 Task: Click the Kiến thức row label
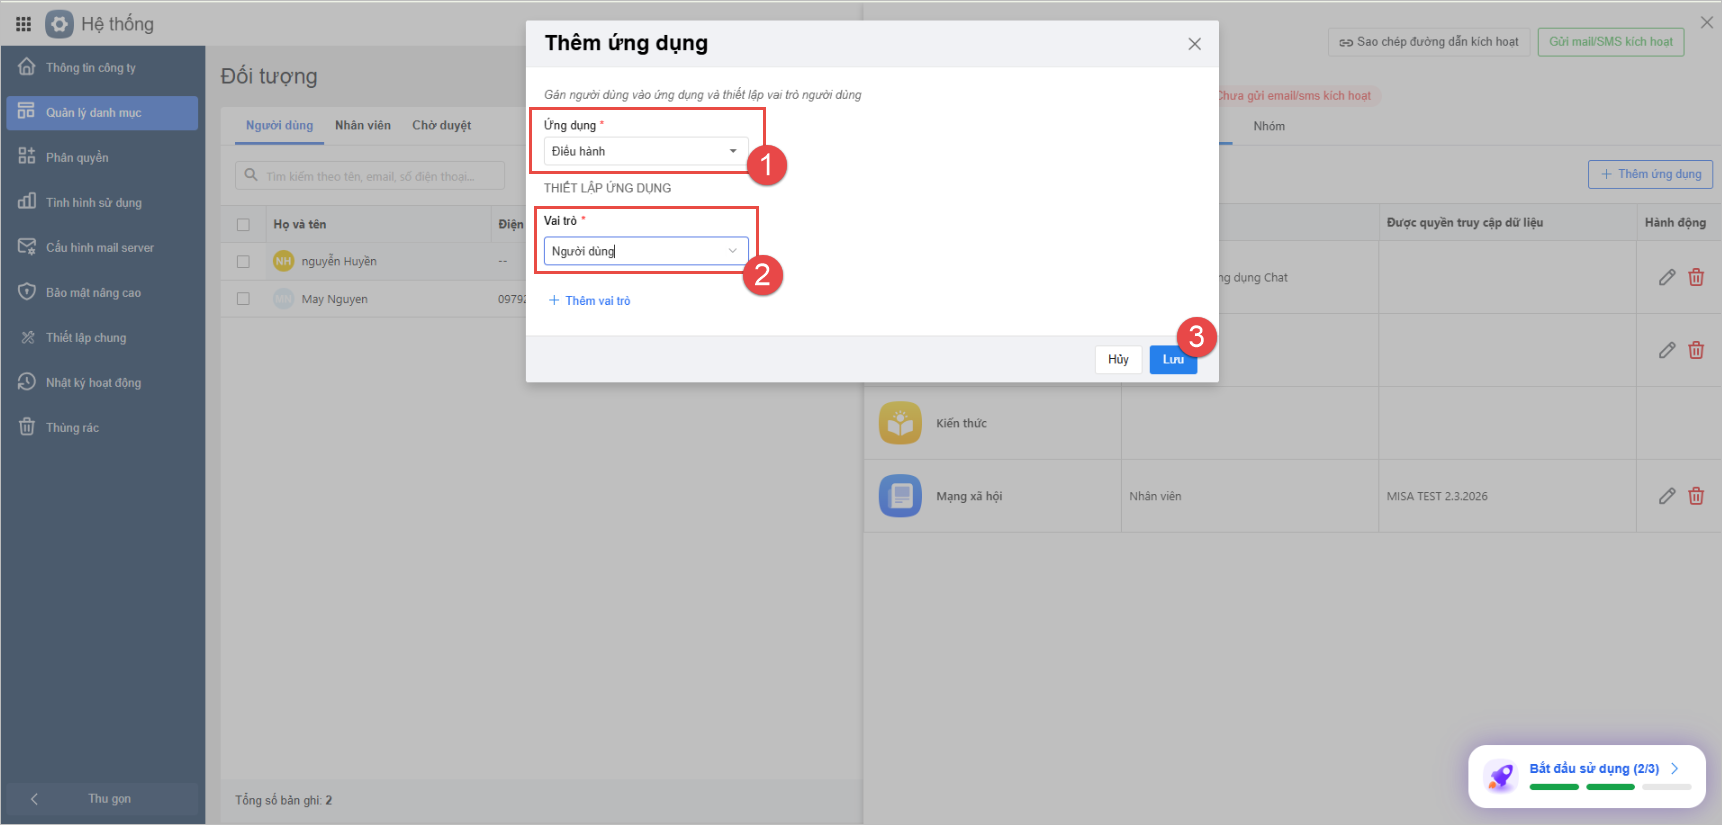962,424
